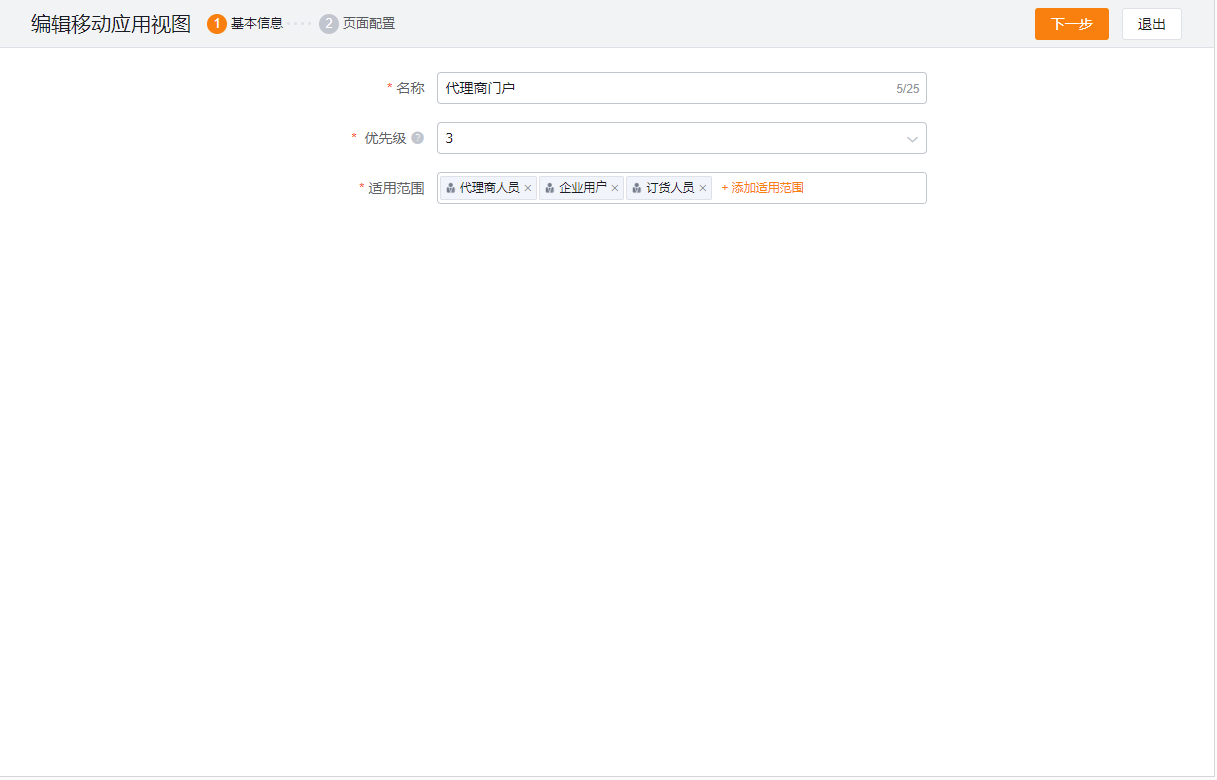Open the 优先级 dropdown
The height and width of the screenshot is (780, 1217).
click(681, 138)
